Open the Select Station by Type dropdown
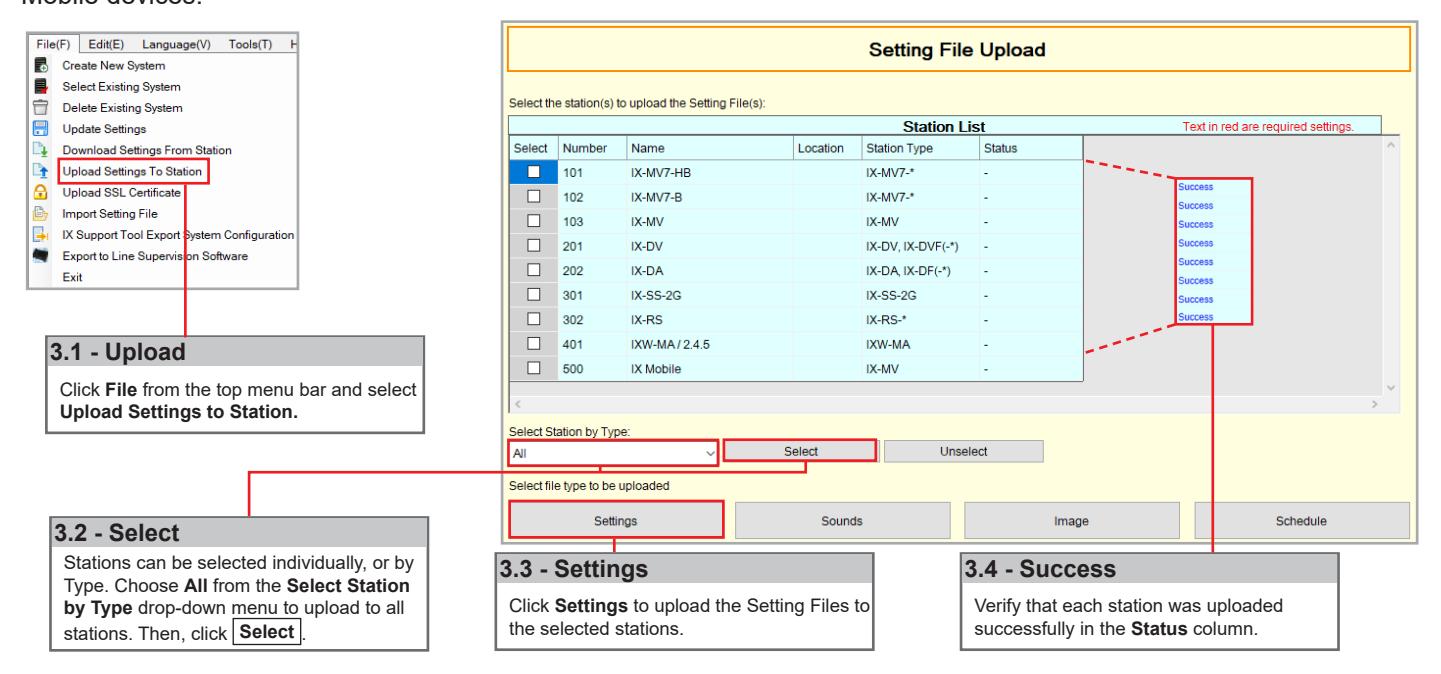1441x674 pixels. pyautogui.click(x=613, y=452)
